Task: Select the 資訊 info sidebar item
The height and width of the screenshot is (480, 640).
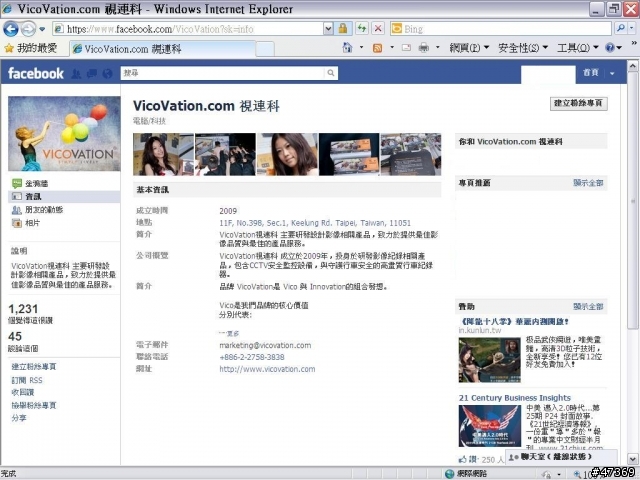Action: tap(64, 197)
